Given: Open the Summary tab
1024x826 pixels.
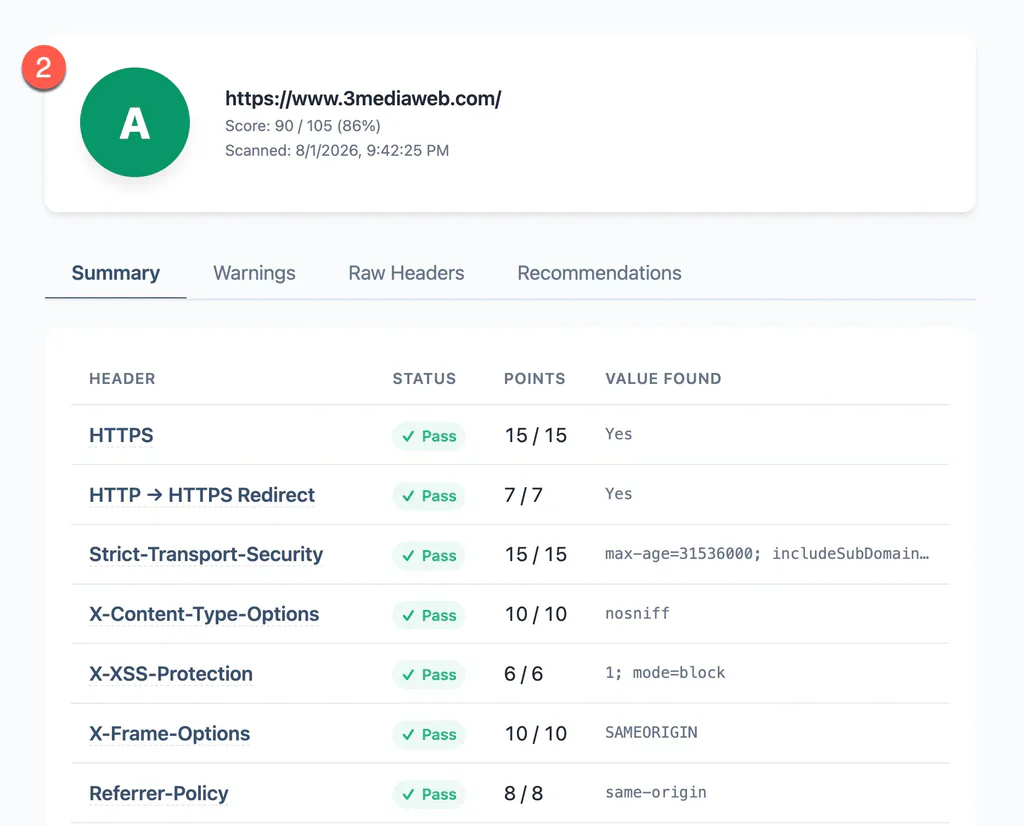Looking at the screenshot, I should click(x=116, y=273).
